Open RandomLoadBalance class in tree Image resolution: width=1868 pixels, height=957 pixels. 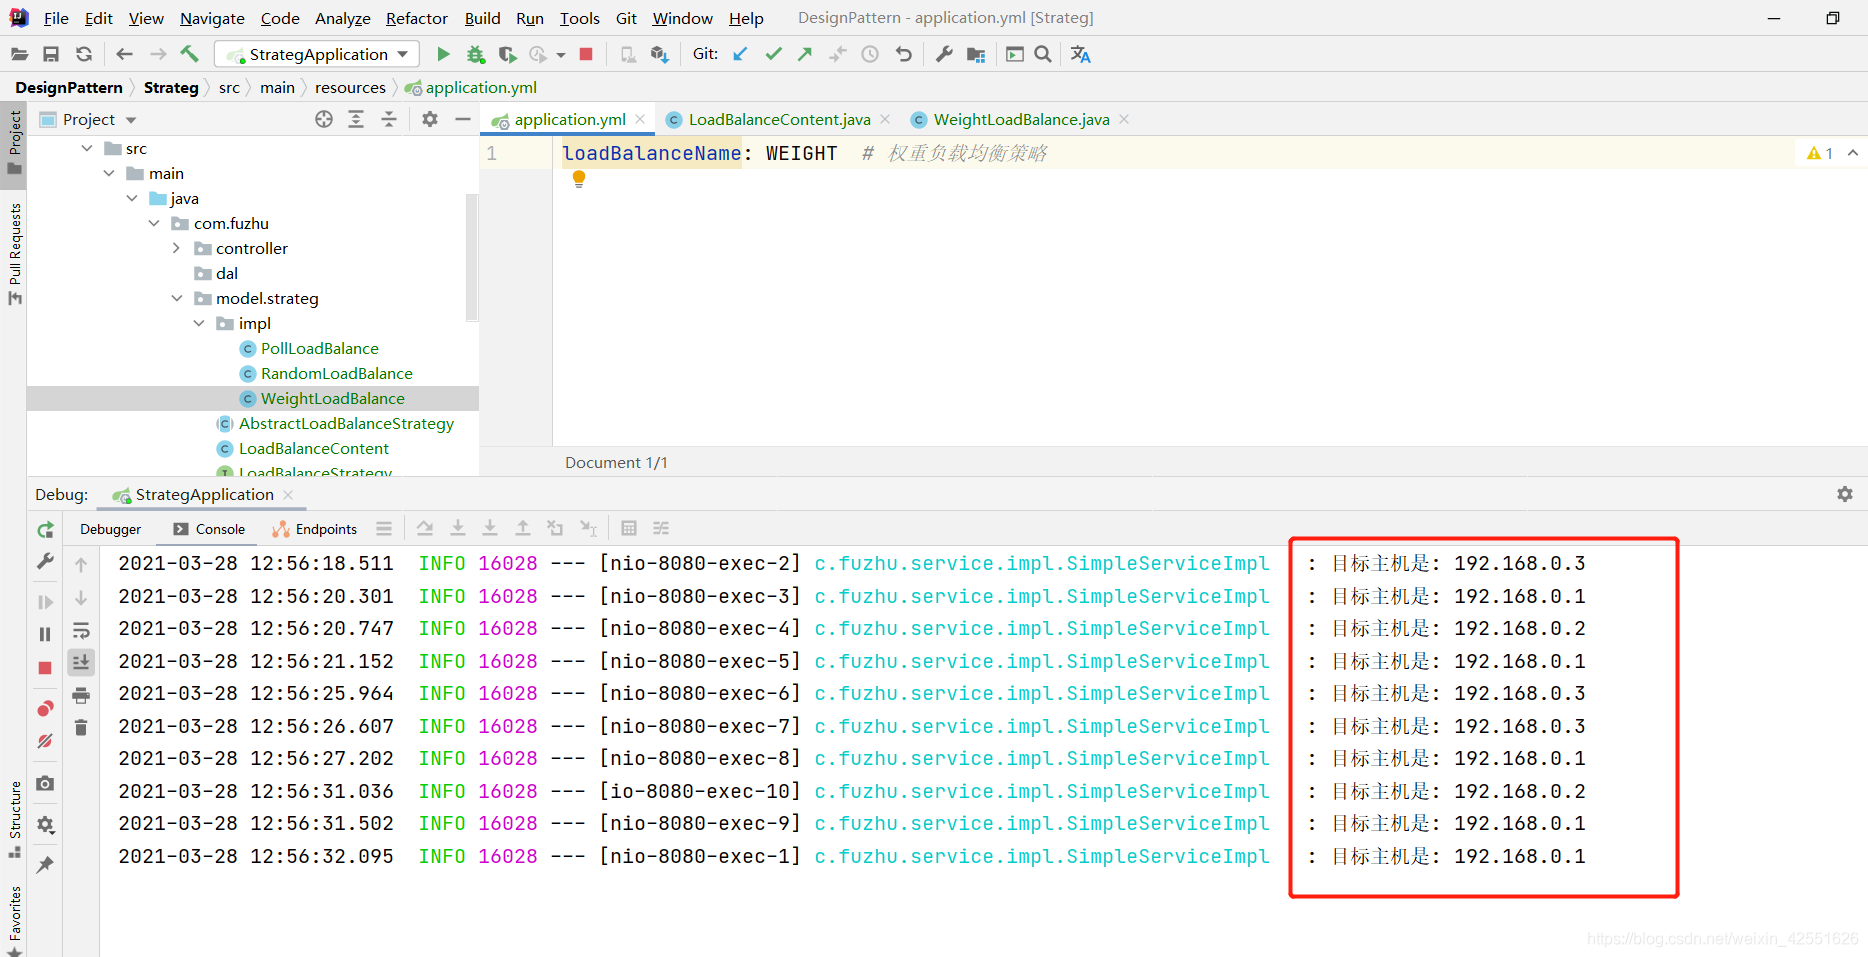336,373
